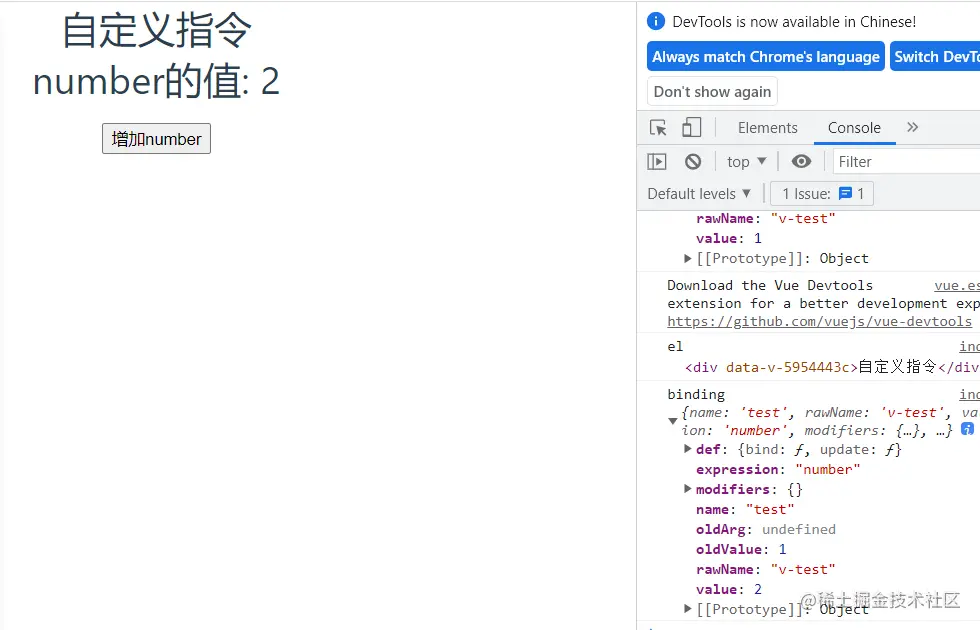Screen dimensions: 980x630
Task: Expand the modifiers: {} row
Action: [742, 489]
